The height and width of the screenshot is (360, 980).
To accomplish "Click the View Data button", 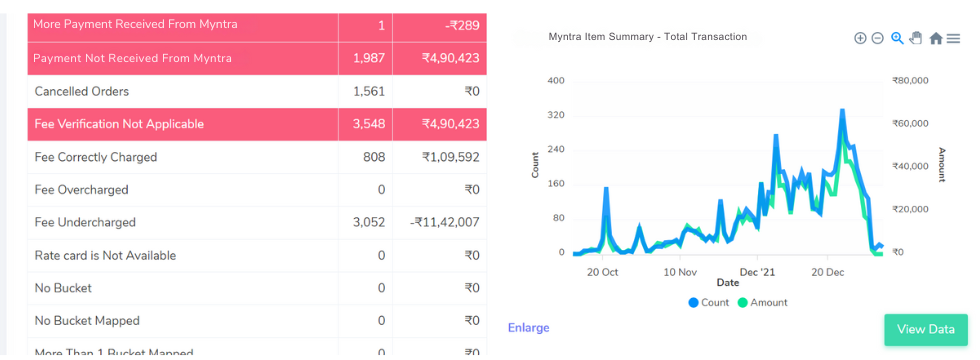I will tap(926, 329).
